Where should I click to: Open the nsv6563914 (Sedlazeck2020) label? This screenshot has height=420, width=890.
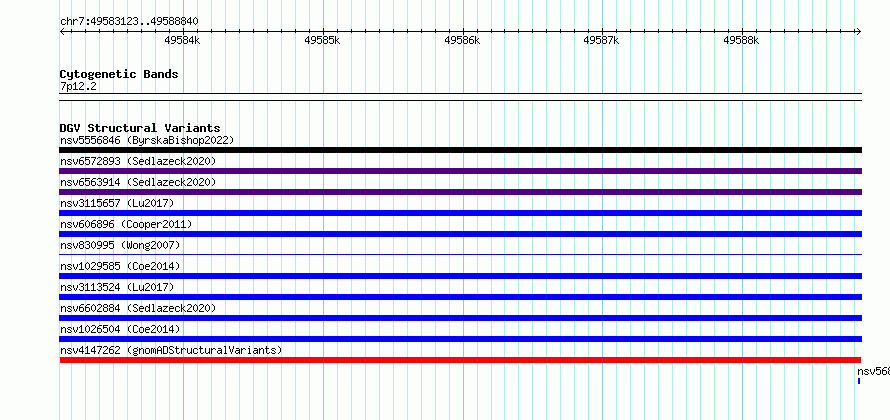pyautogui.click(x=138, y=182)
